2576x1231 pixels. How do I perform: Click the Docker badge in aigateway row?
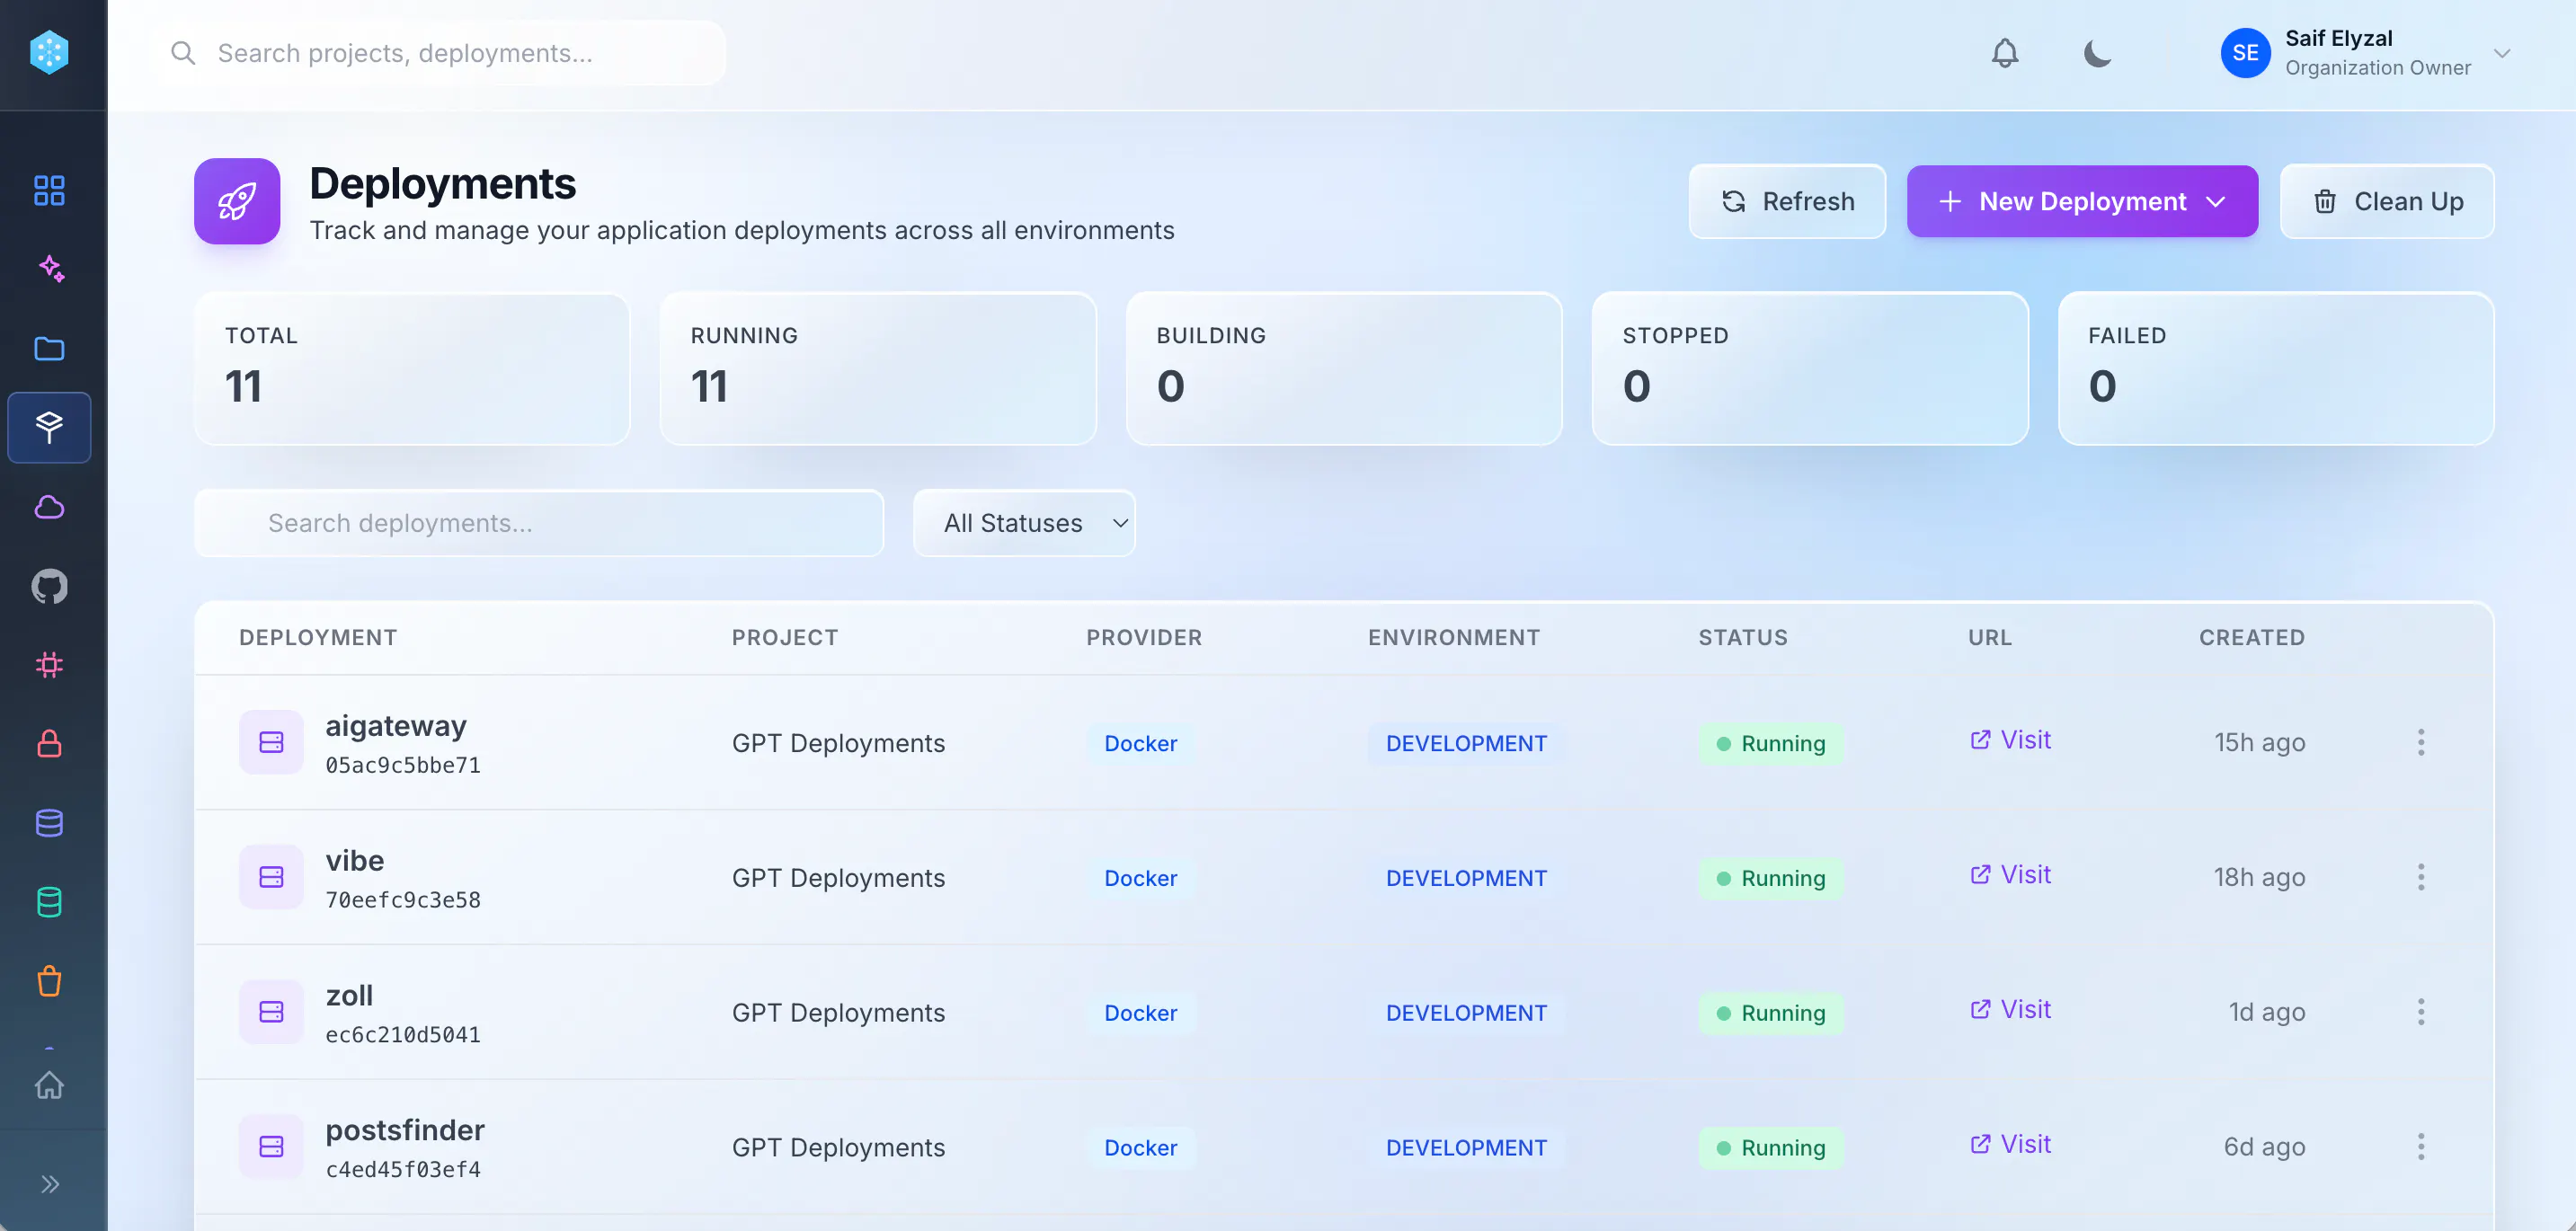click(1140, 743)
